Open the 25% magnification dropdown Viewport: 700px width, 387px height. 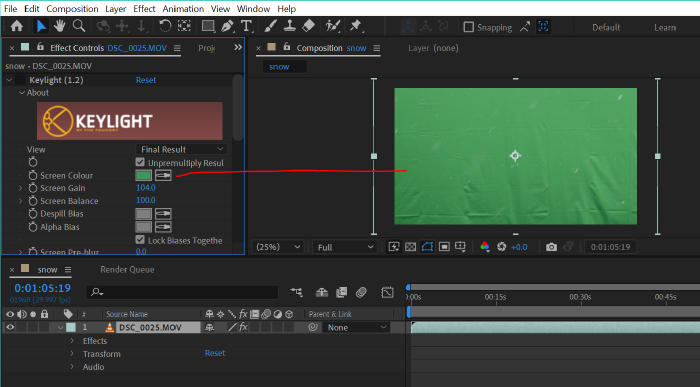277,247
